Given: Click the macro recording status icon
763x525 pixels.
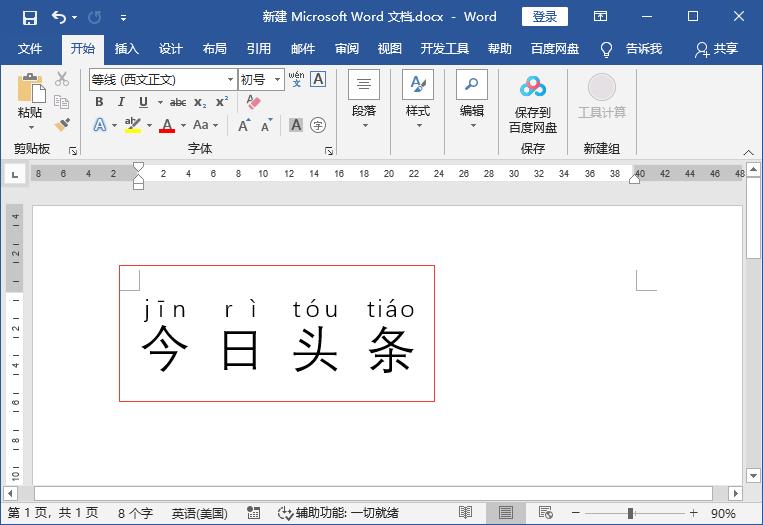Looking at the screenshot, I should pyautogui.click(x=254, y=512).
